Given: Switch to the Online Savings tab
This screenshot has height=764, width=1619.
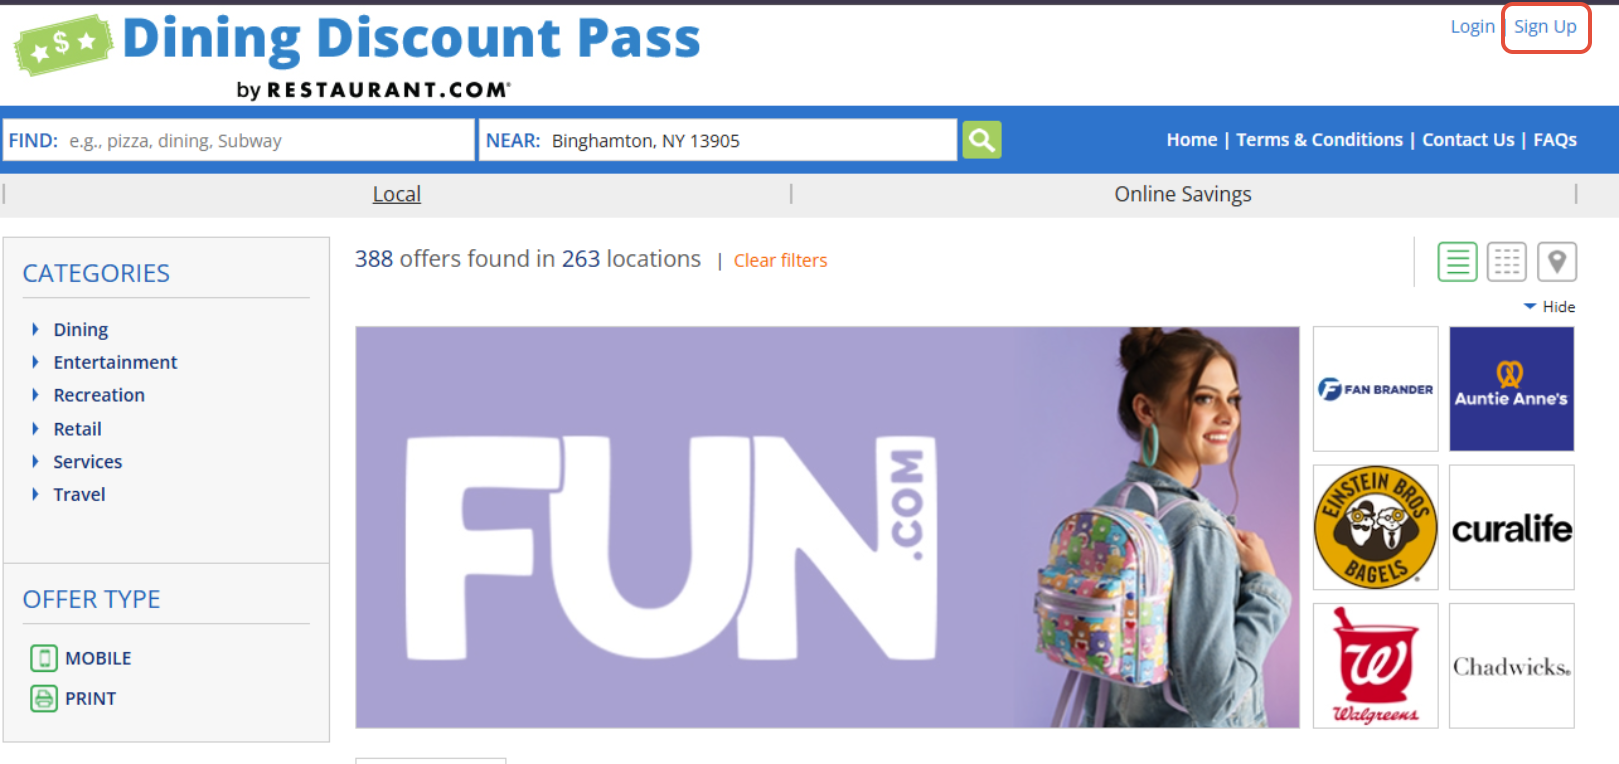Looking at the screenshot, I should (1183, 194).
